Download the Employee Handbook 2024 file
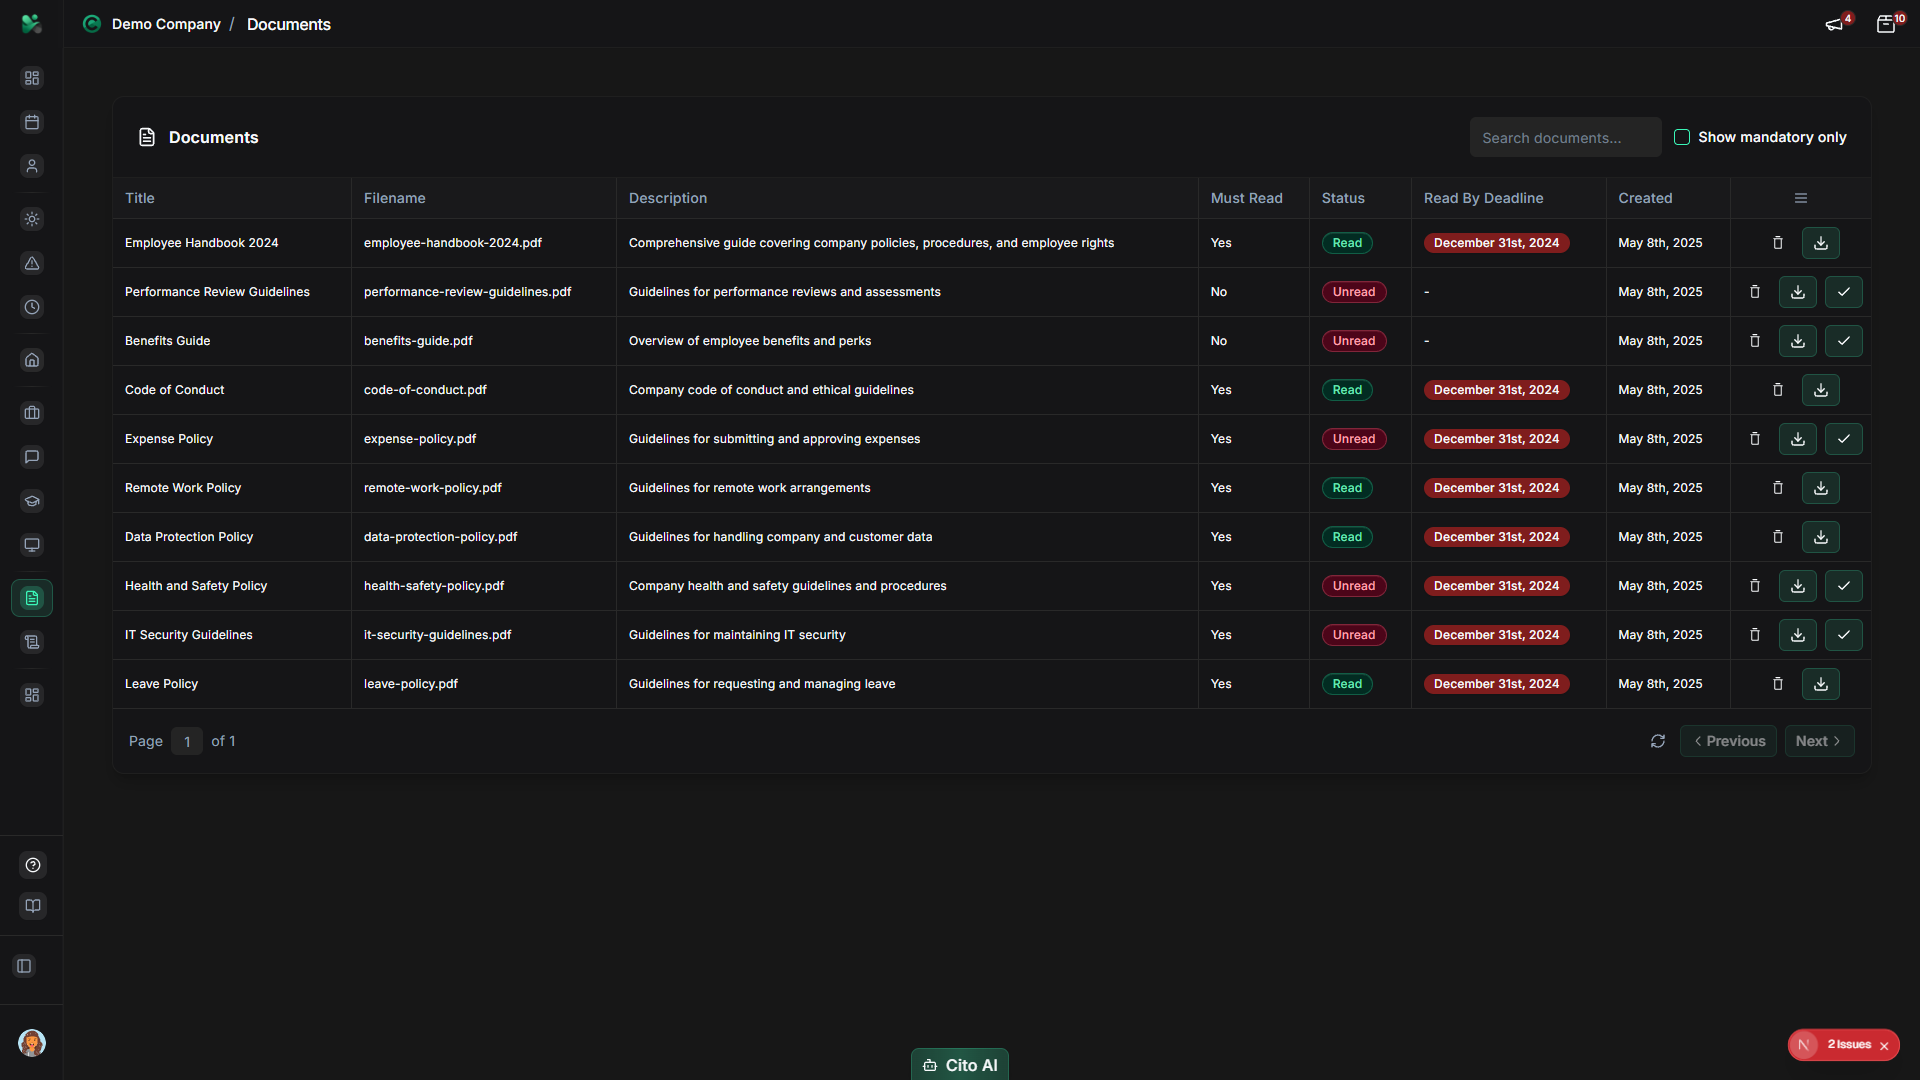 [1820, 243]
